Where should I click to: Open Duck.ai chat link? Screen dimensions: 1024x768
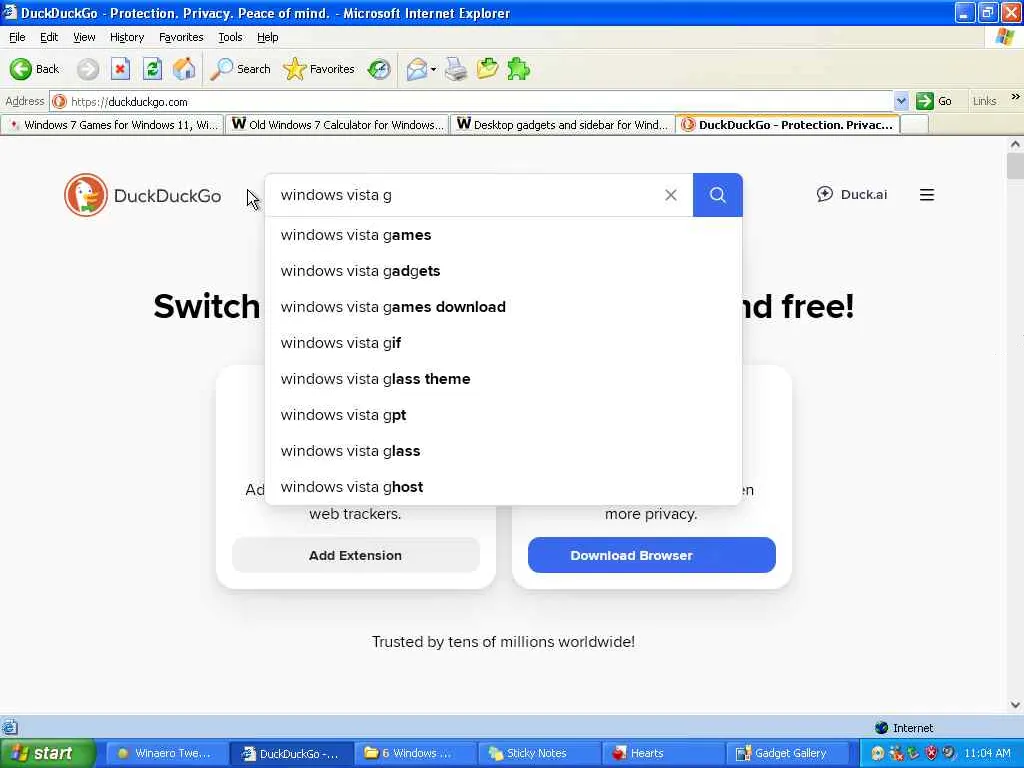pyautogui.click(x=852, y=194)
